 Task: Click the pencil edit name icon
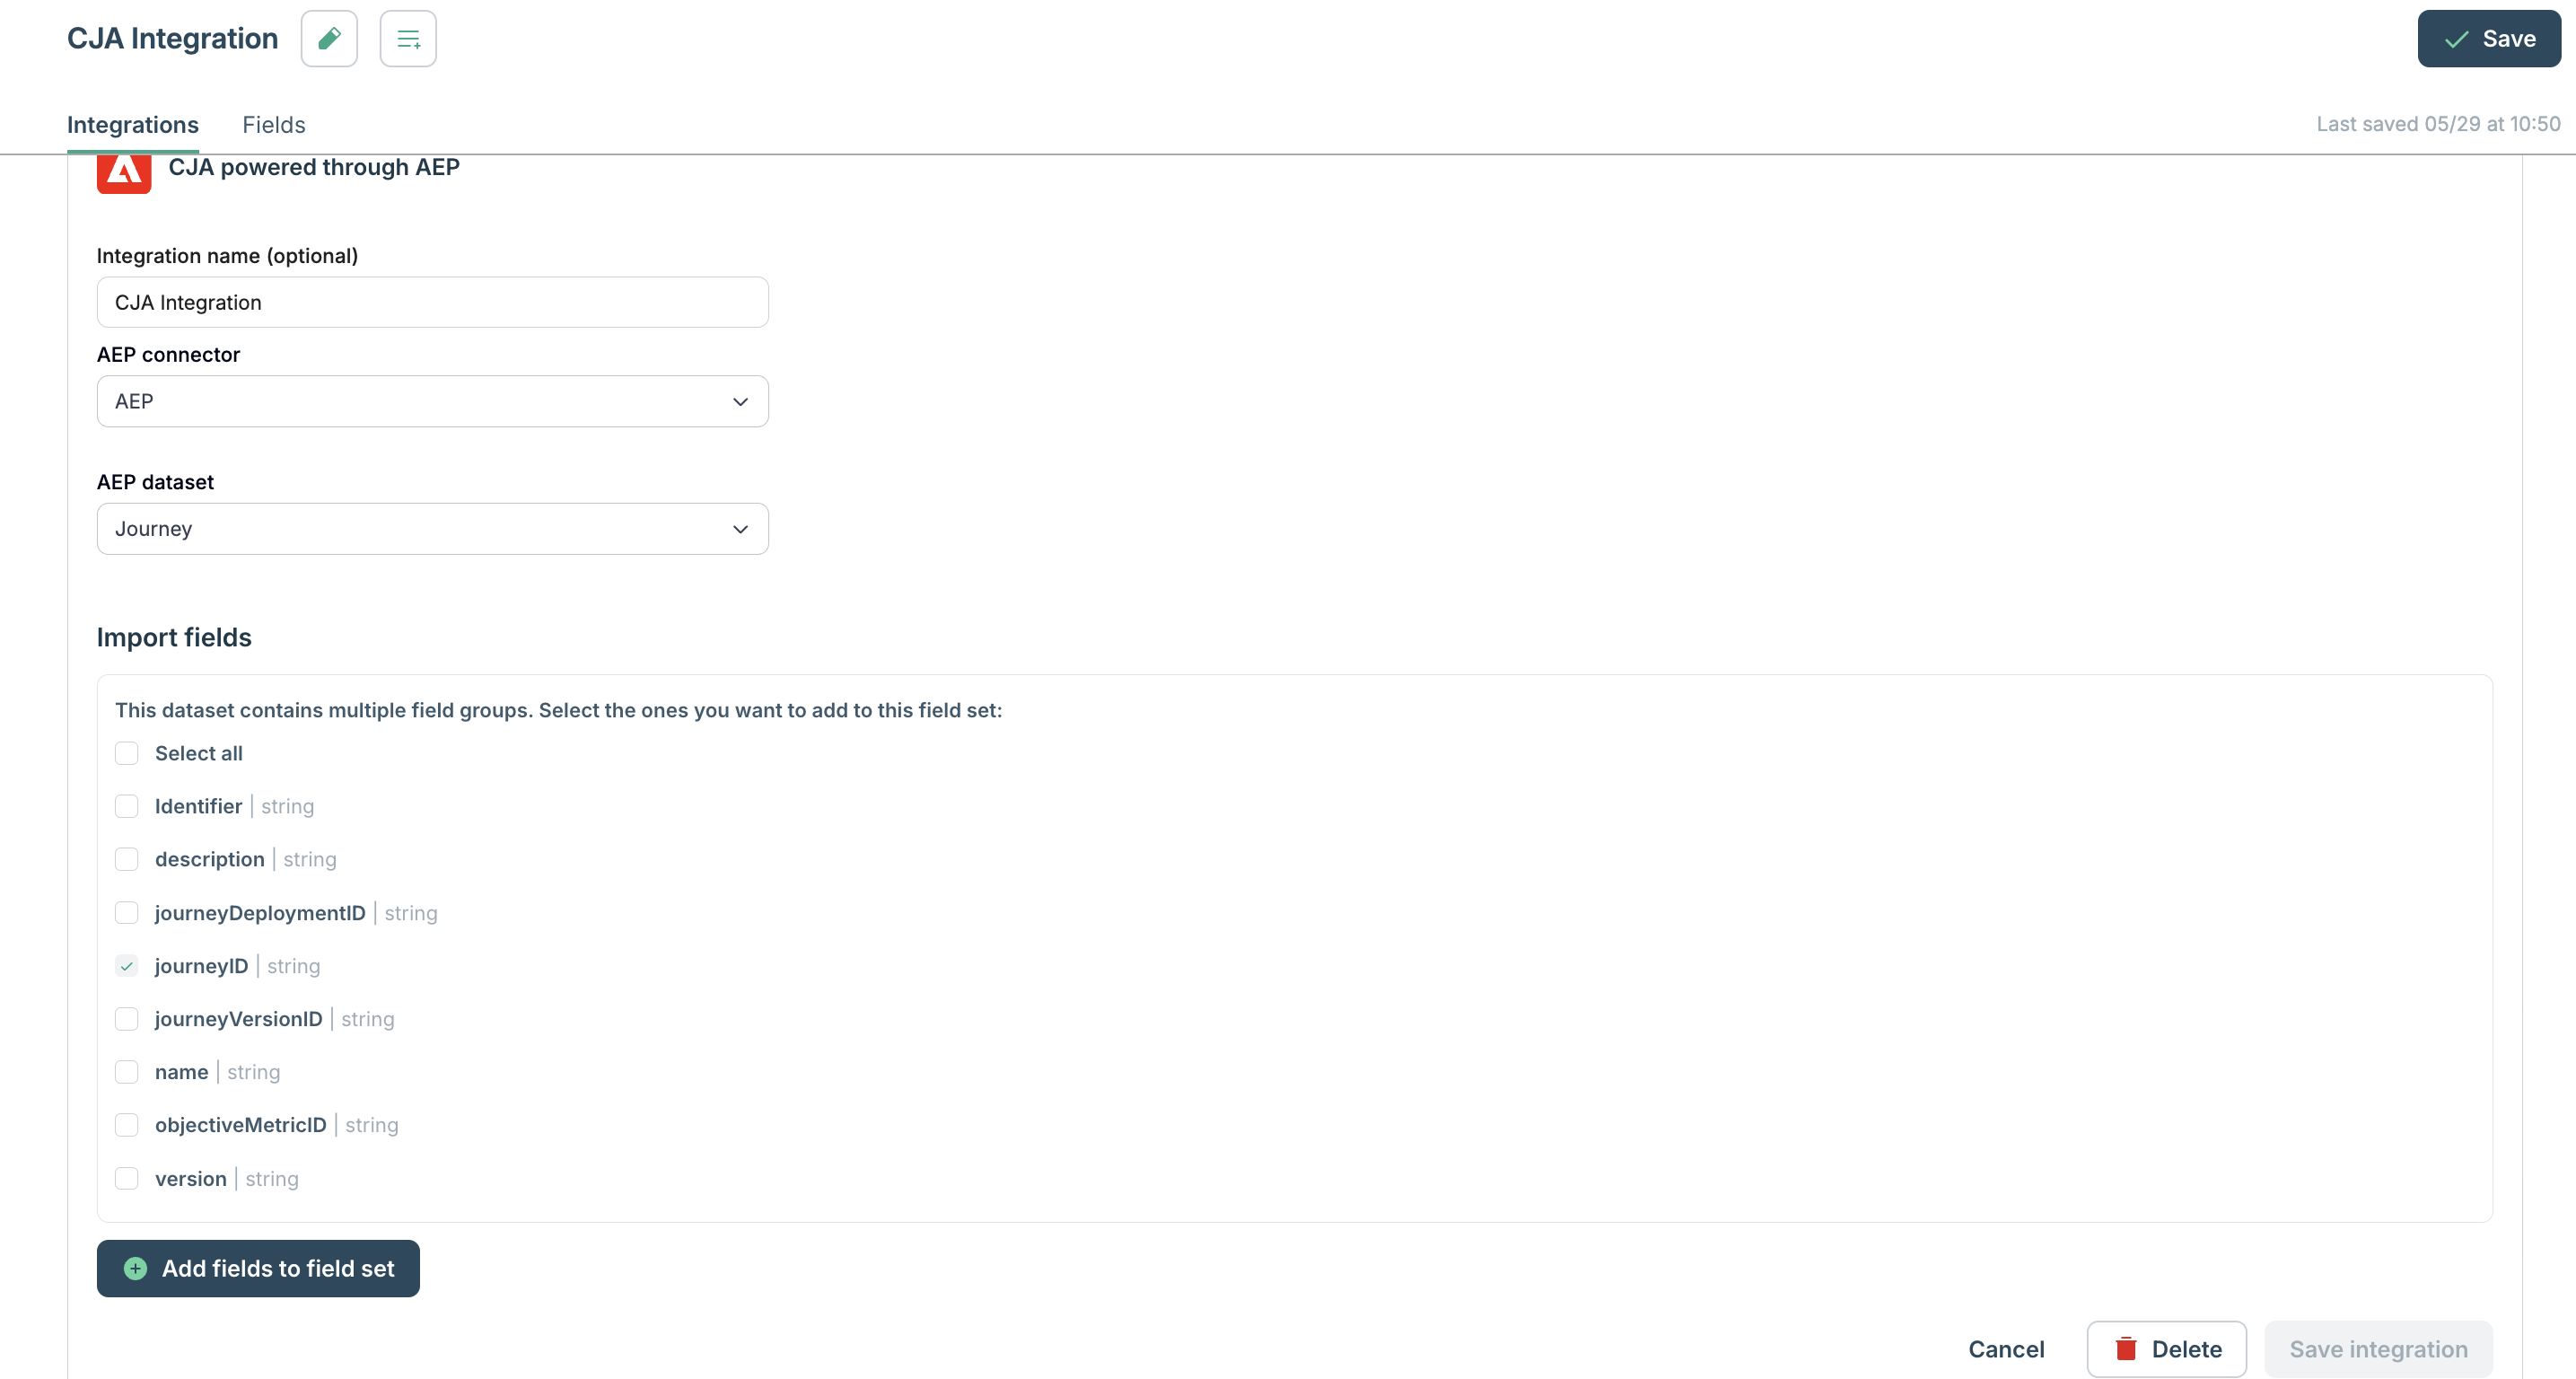(329, 39)
